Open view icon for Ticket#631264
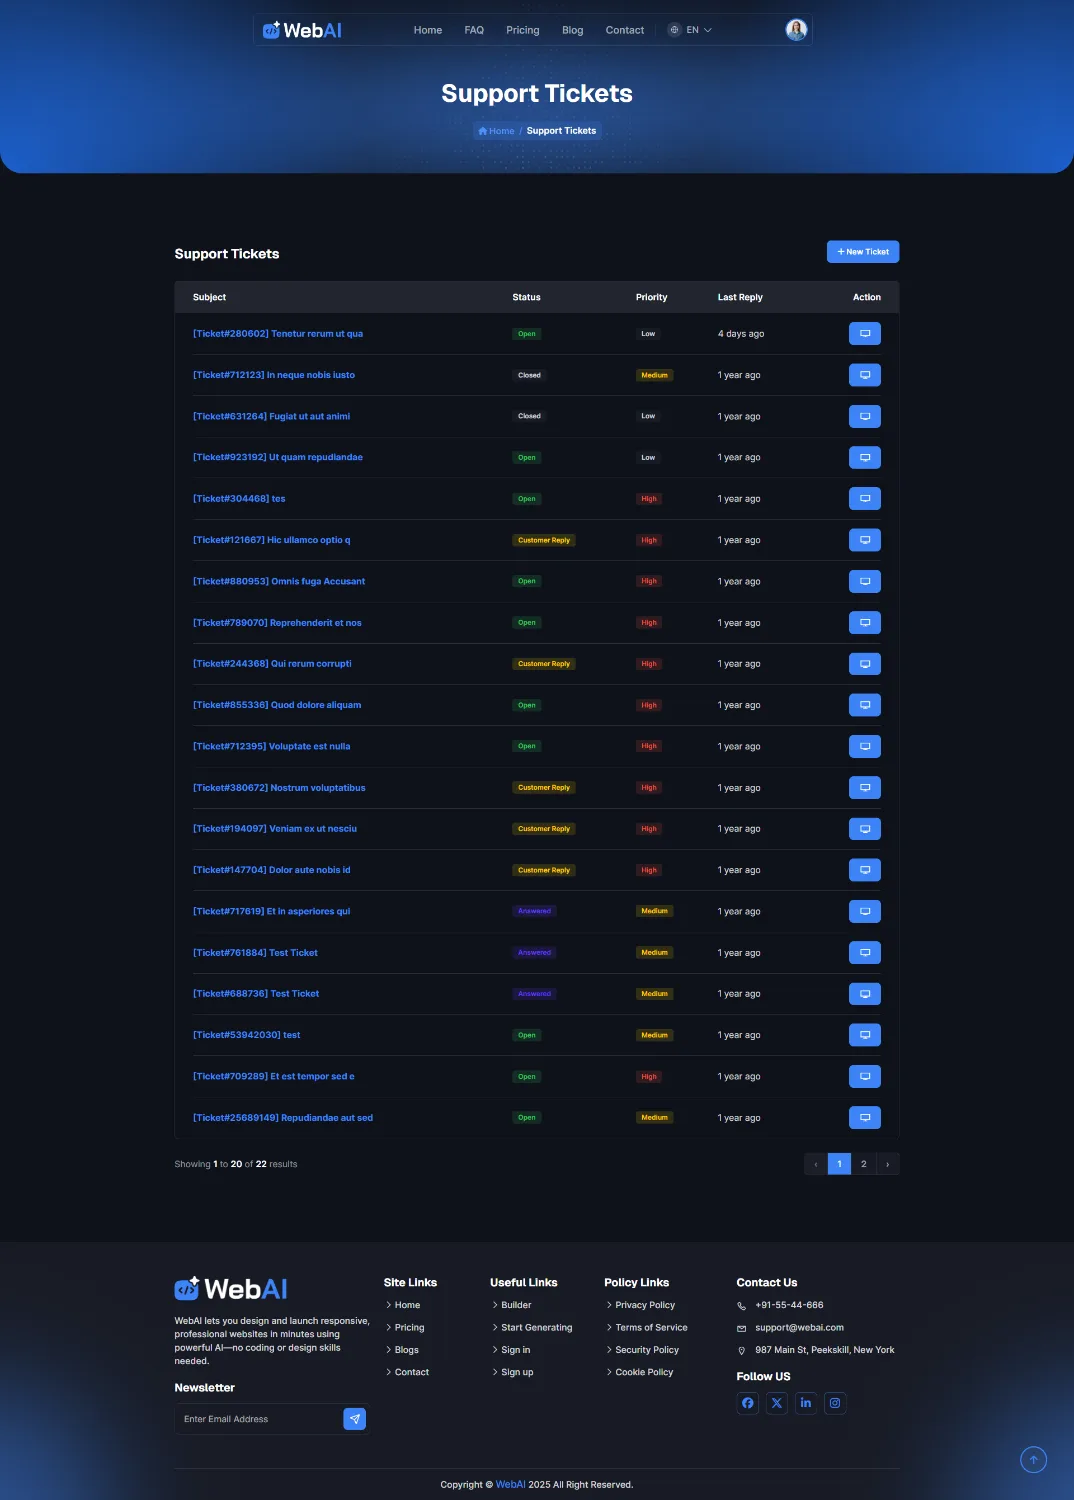Viewport: 1074px width, 1500px height. click(864, 416)
